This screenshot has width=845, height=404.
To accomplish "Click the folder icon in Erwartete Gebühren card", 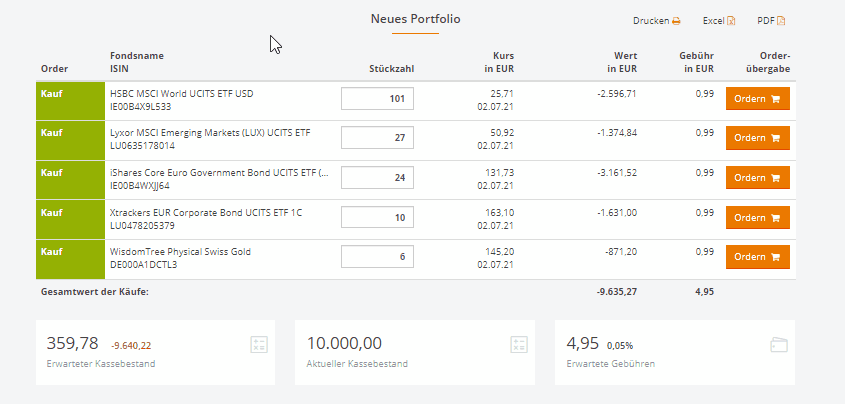I will click(779, 345).
